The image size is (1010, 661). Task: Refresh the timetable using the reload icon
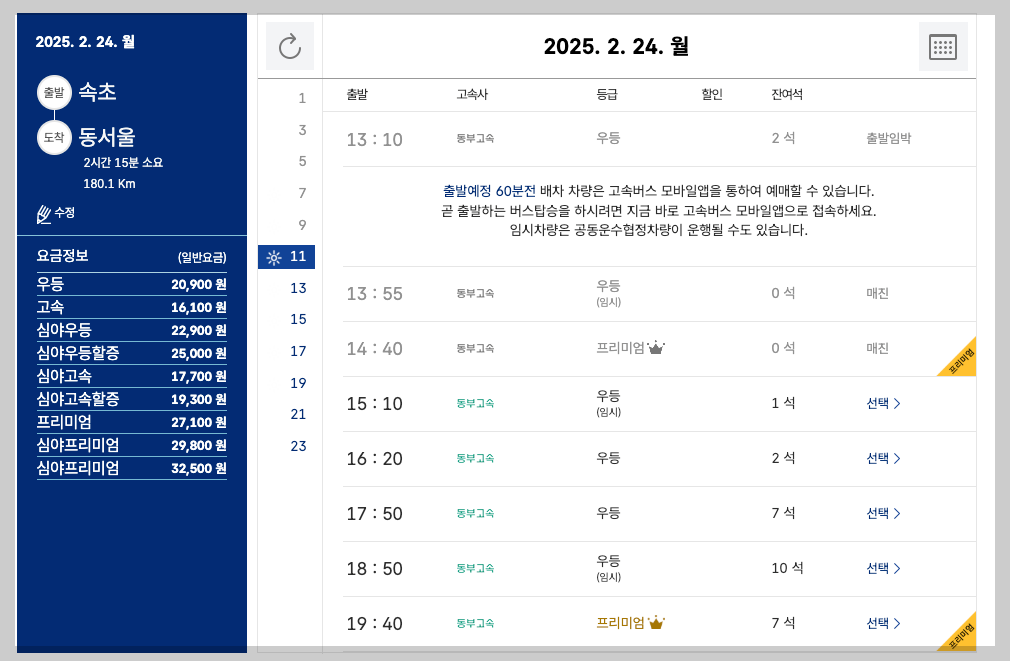[289, 46]
